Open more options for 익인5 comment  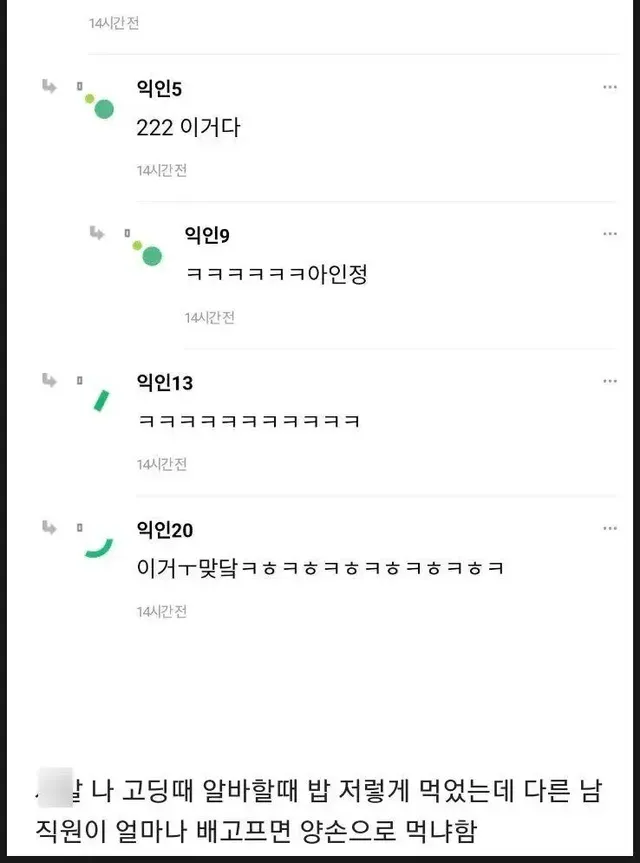[x=610, y=88]
